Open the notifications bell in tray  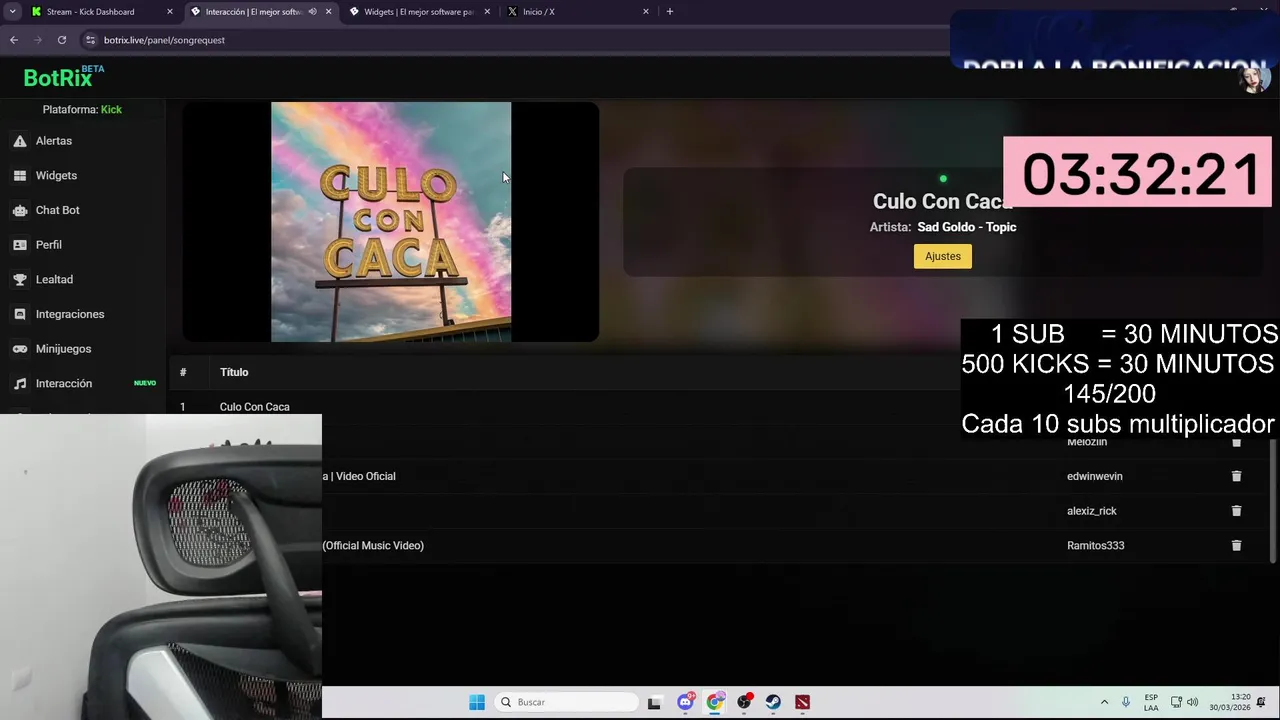click(1261, 702)
